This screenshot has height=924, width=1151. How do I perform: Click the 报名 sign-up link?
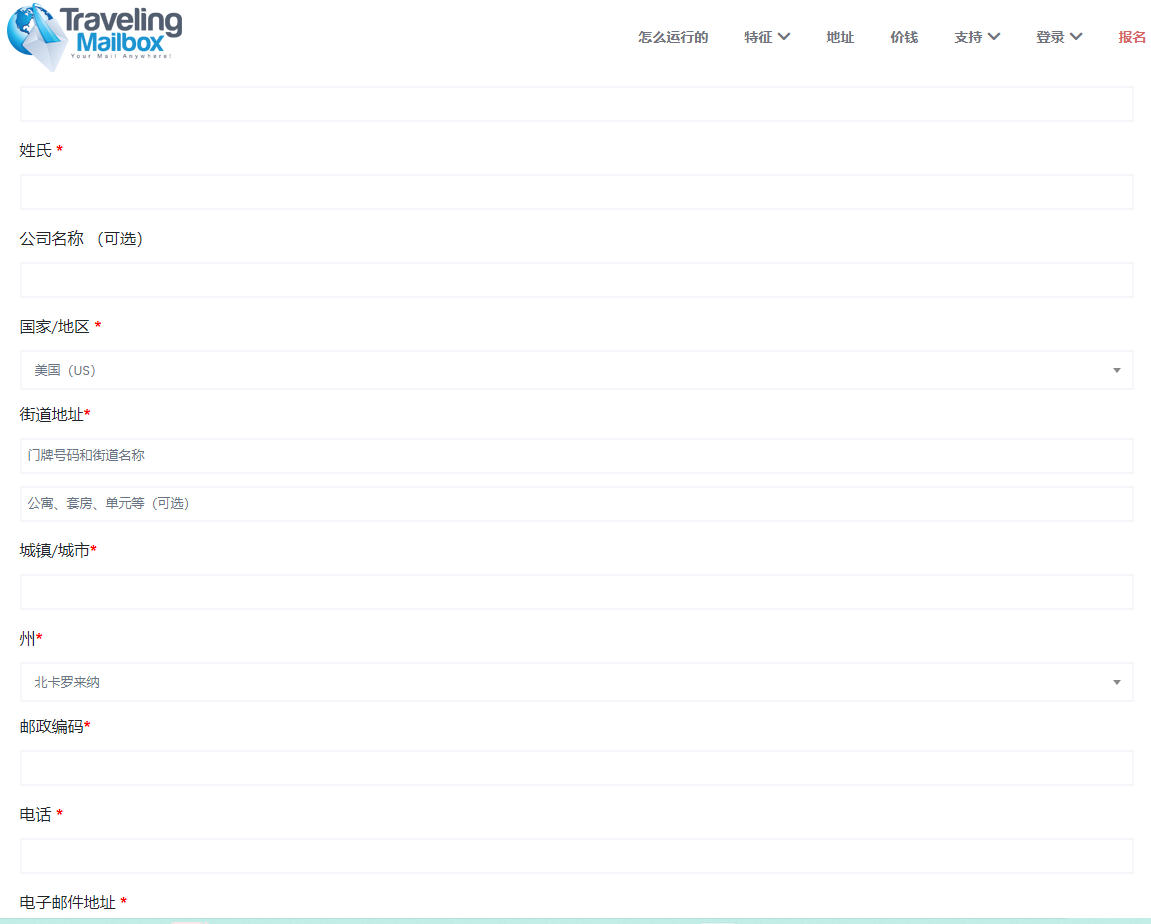1132,37
